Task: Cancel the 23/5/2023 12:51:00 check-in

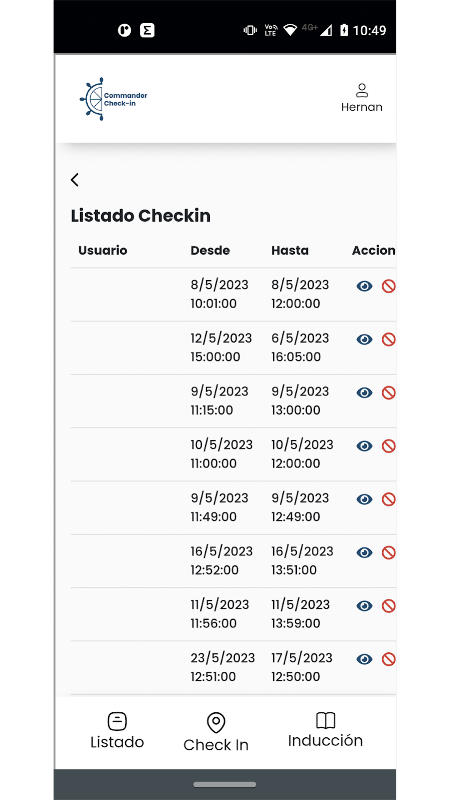Action: 389,659
